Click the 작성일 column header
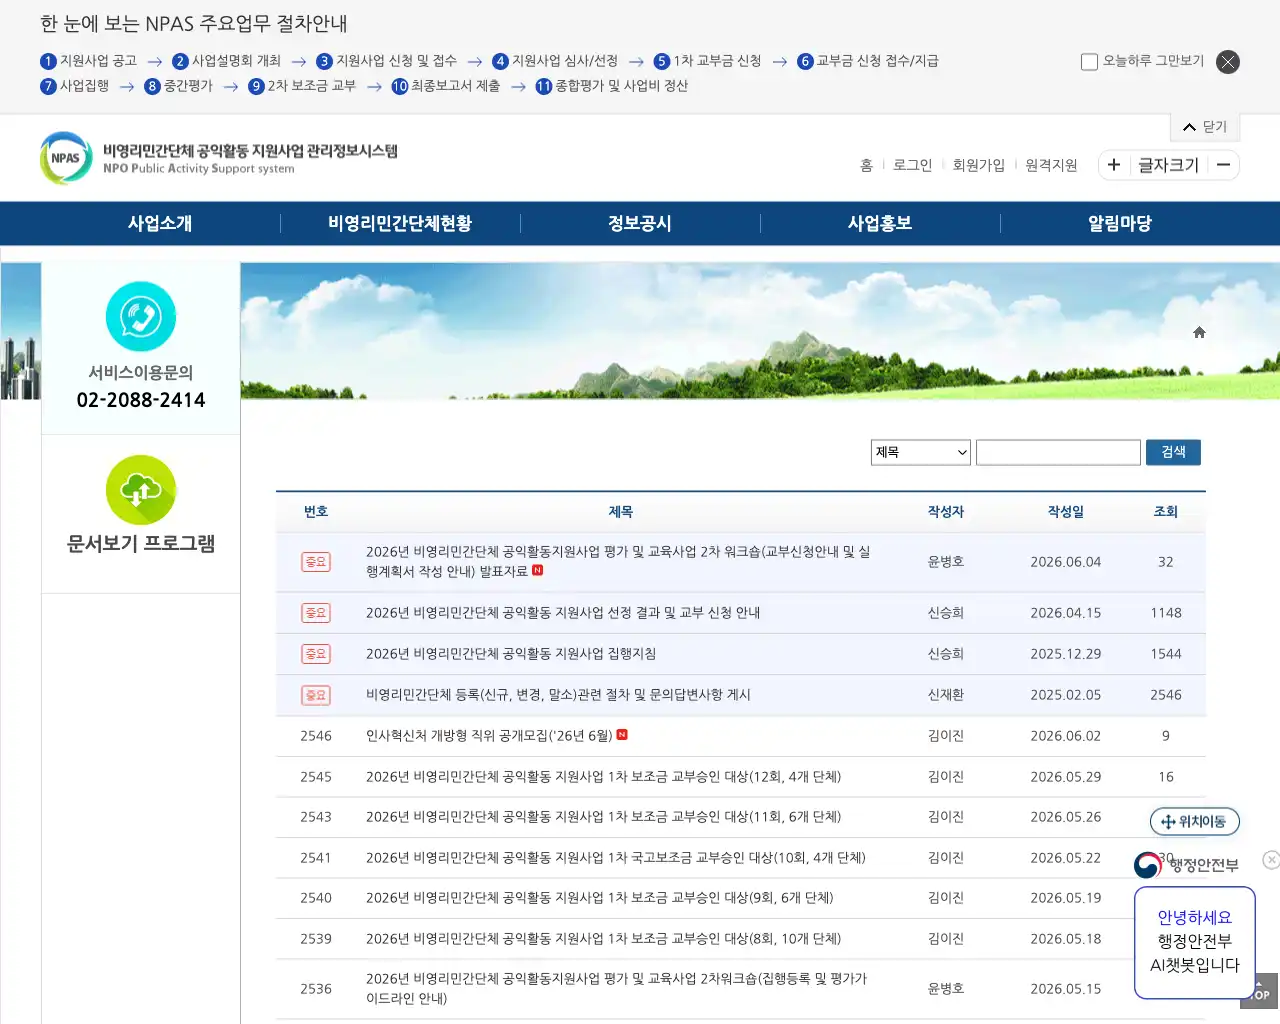The width and height of the screenshot is (1280, 1024). point(1066,512)
